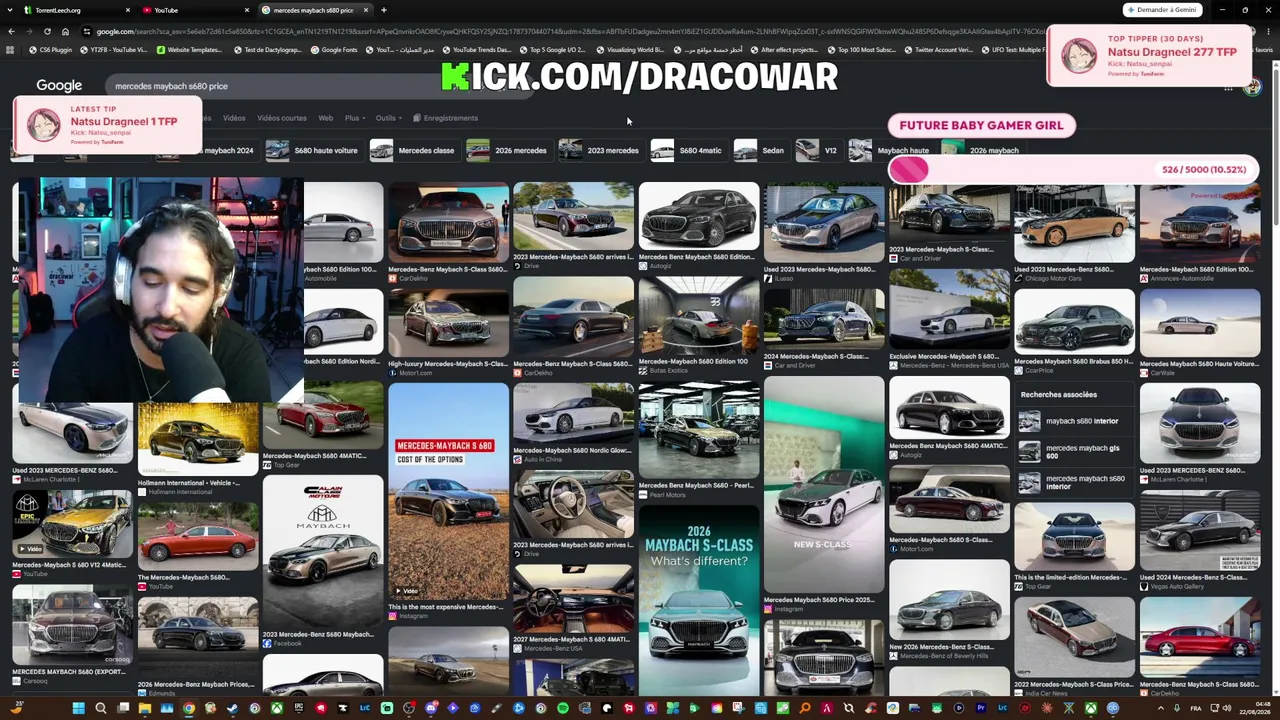The image size is (1280, 720).
Task: Open the Google apps grid
Action: 1228,88
